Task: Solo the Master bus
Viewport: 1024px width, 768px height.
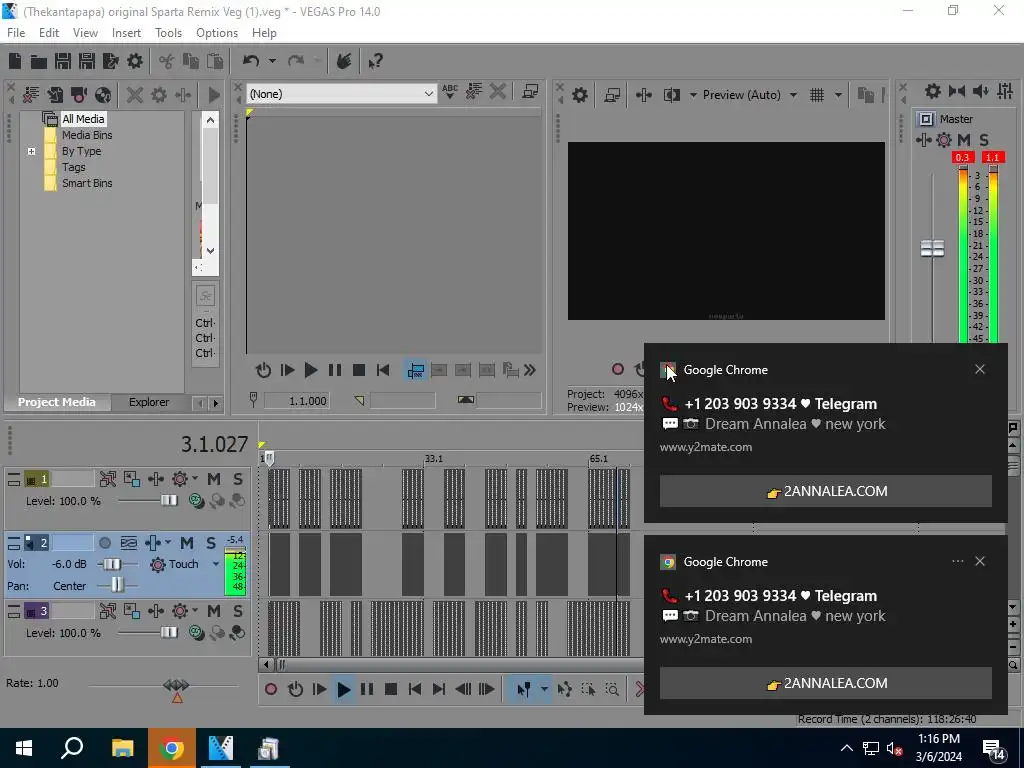Action: click(984, 140)
